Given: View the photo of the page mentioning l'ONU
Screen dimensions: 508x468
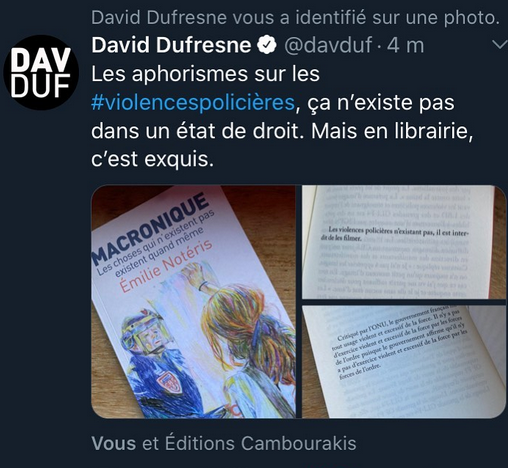Looking at the screenshot, I should [x=404, y=362].
